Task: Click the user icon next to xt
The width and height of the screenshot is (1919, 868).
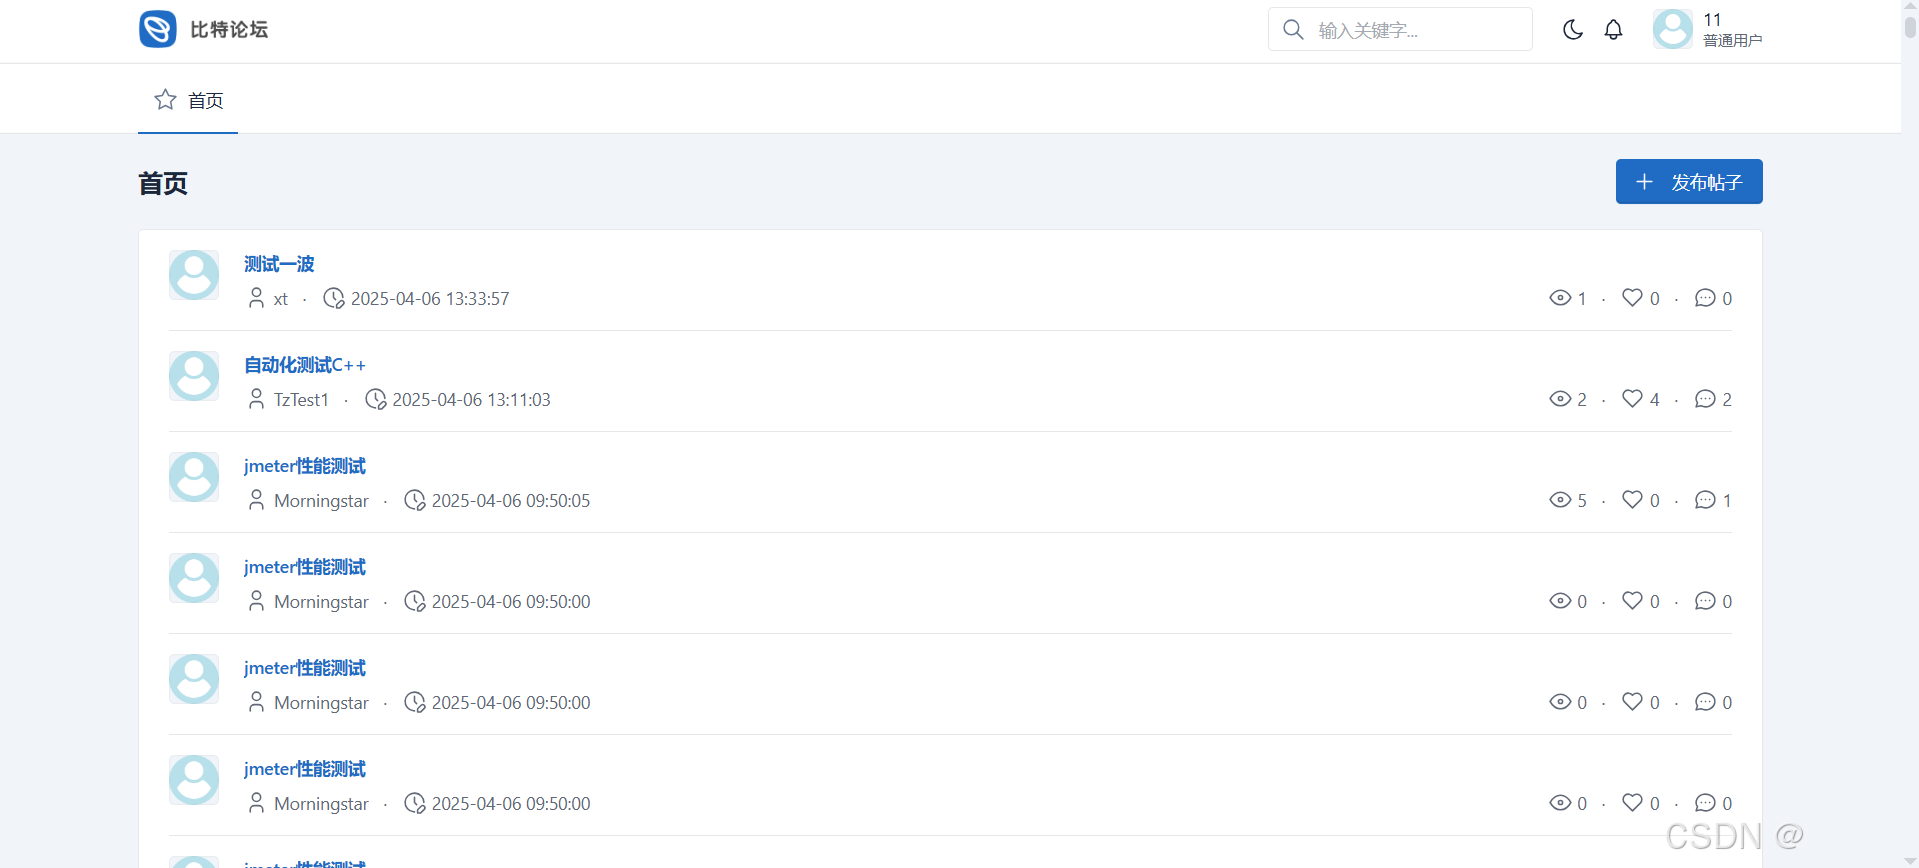Action: 256,298
